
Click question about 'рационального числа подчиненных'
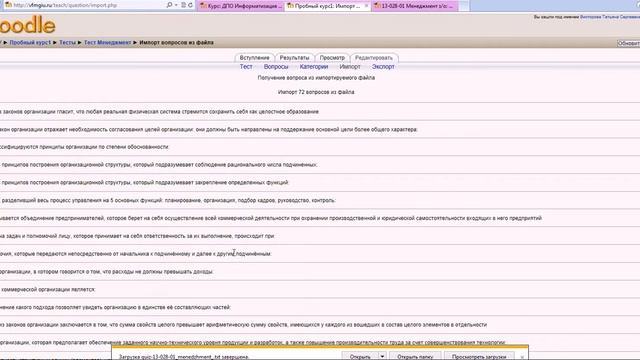pyautogui.click(x=159, y=165)
